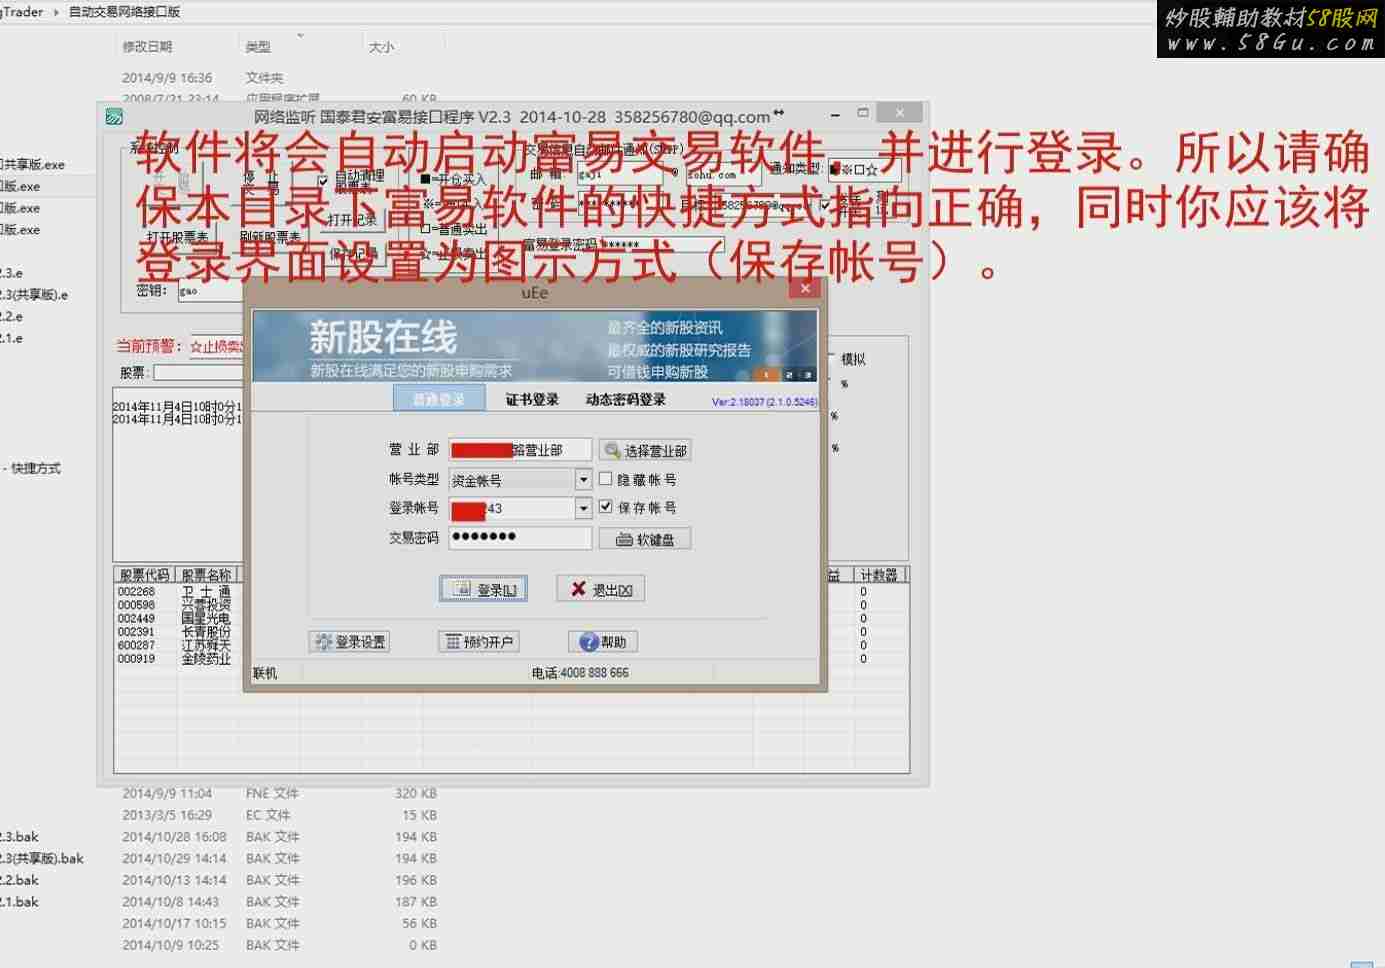Click the 修改日期 column header in Explorer
This screenshot has width=1385, height=968.
pos(147,47)
